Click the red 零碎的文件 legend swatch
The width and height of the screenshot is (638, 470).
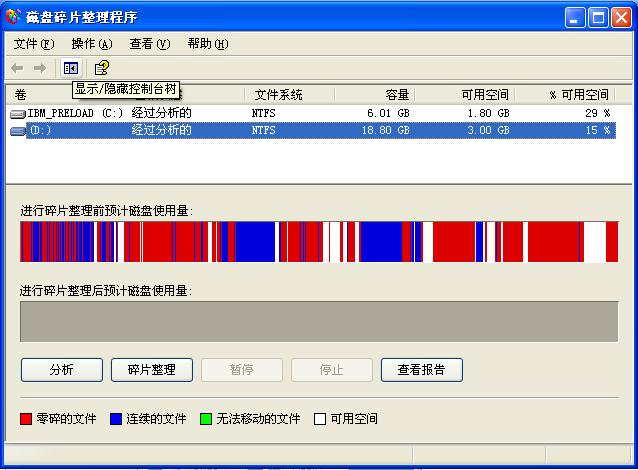point(26,419)
